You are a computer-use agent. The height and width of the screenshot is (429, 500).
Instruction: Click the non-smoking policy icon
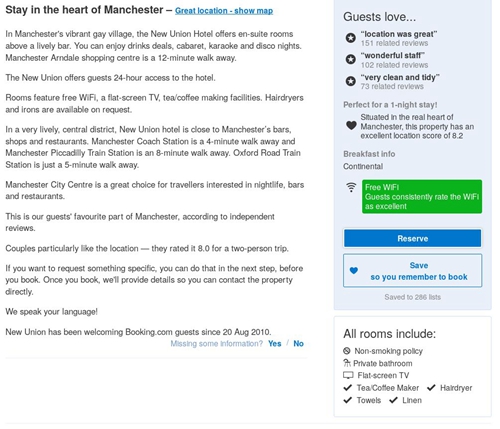[x=347, y=351]
